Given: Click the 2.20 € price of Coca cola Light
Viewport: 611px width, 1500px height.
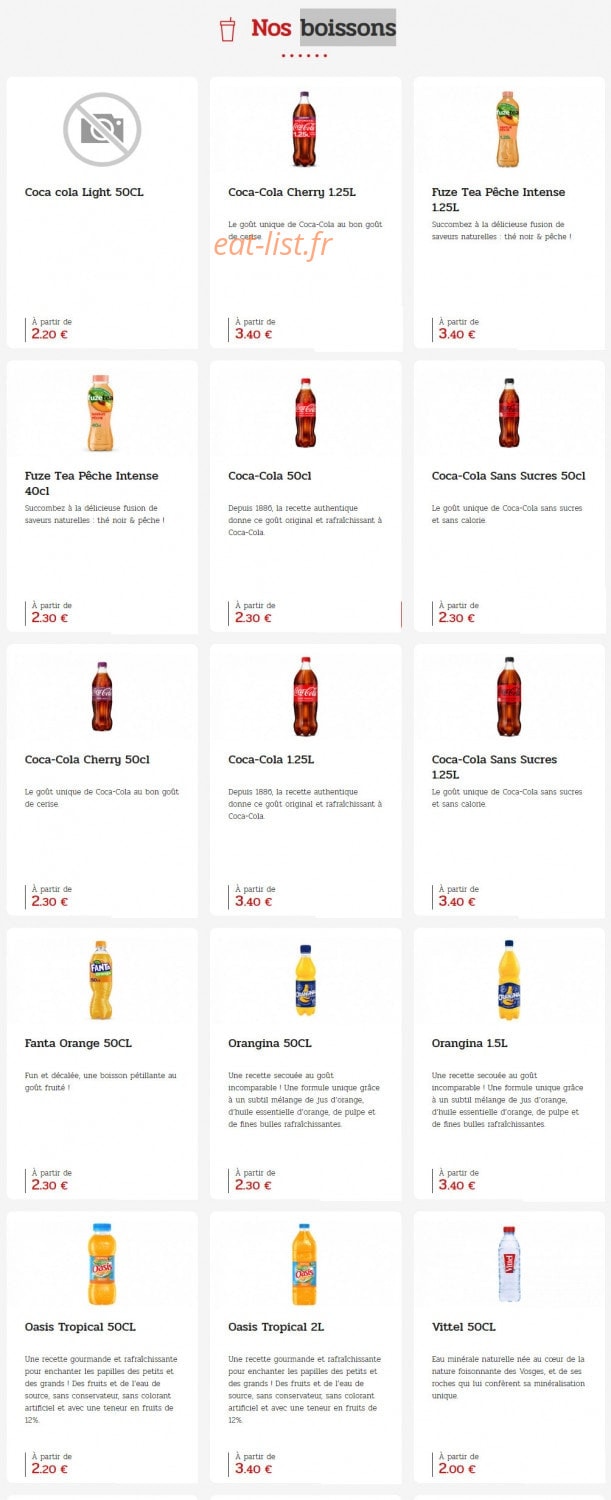Looking at the screenshot, I should click(x=50, y=334).
